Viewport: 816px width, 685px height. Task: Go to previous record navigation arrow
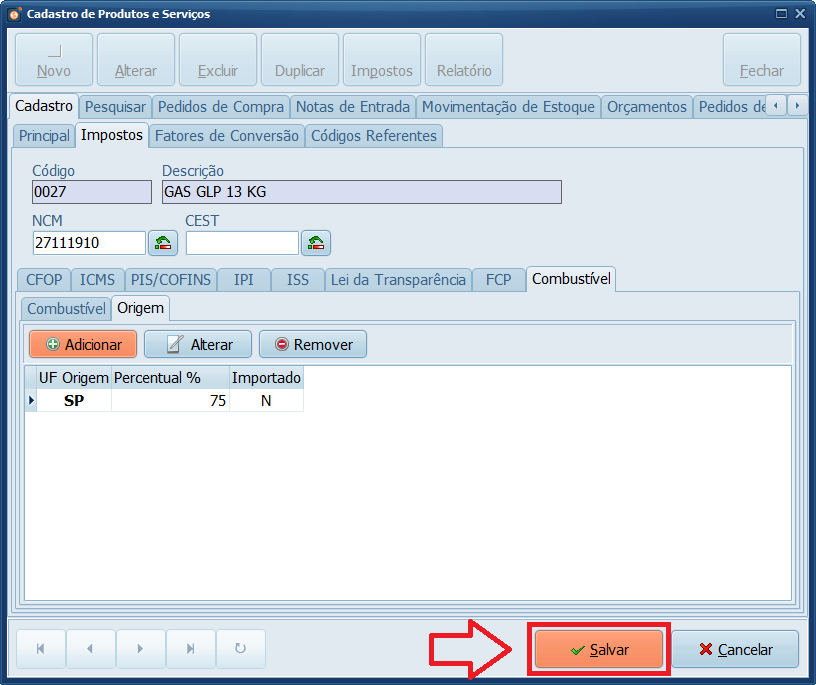click(91, 649)
